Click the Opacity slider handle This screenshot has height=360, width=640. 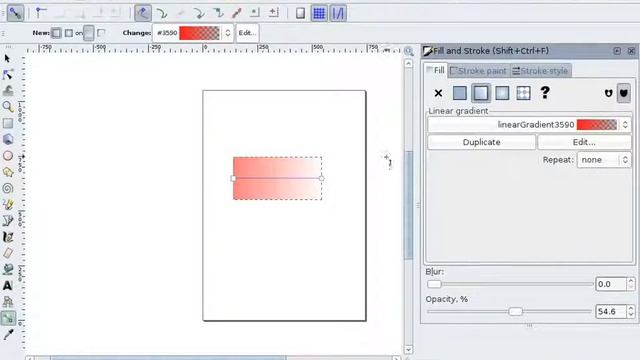coord(516,311)
